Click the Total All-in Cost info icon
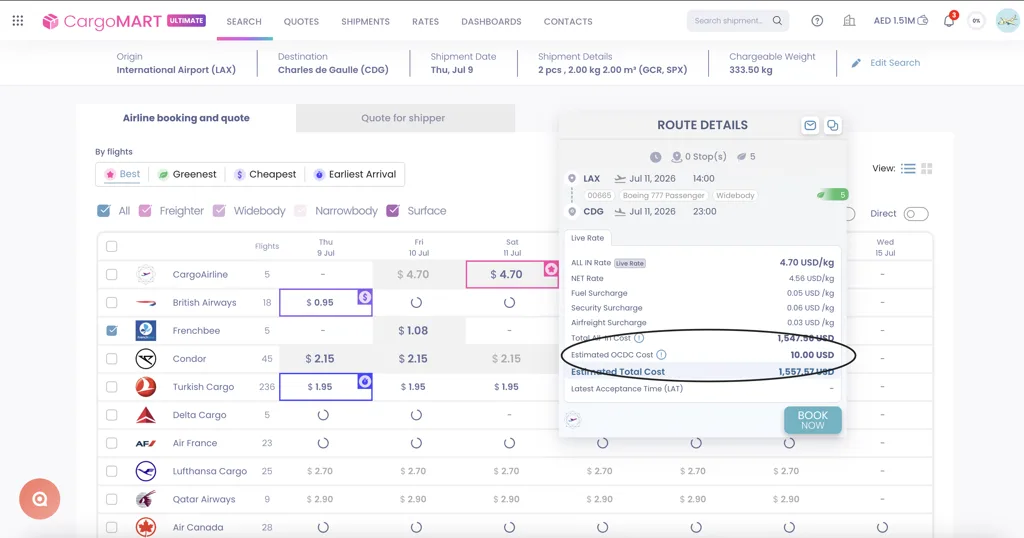This screenshot has width=1024, height=538. [x=639, y=338]
